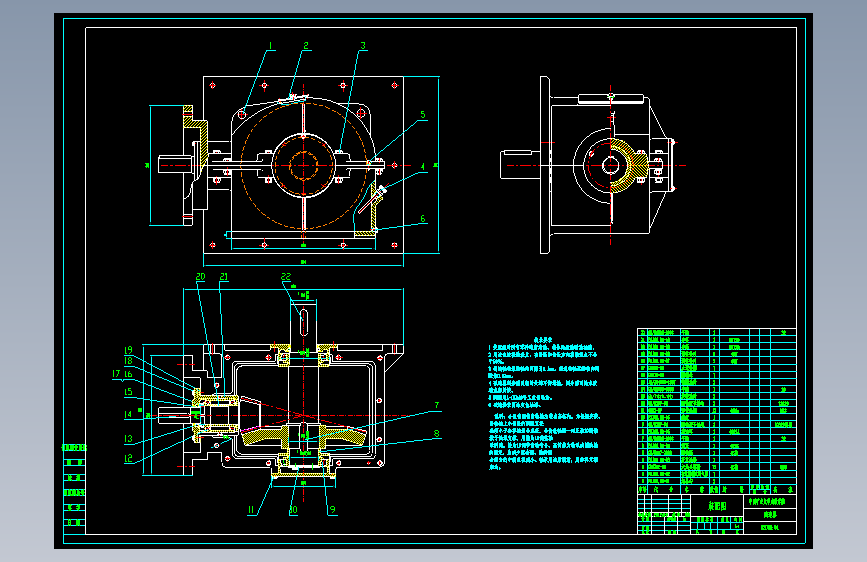Click part callout number 21

(223, 277)
